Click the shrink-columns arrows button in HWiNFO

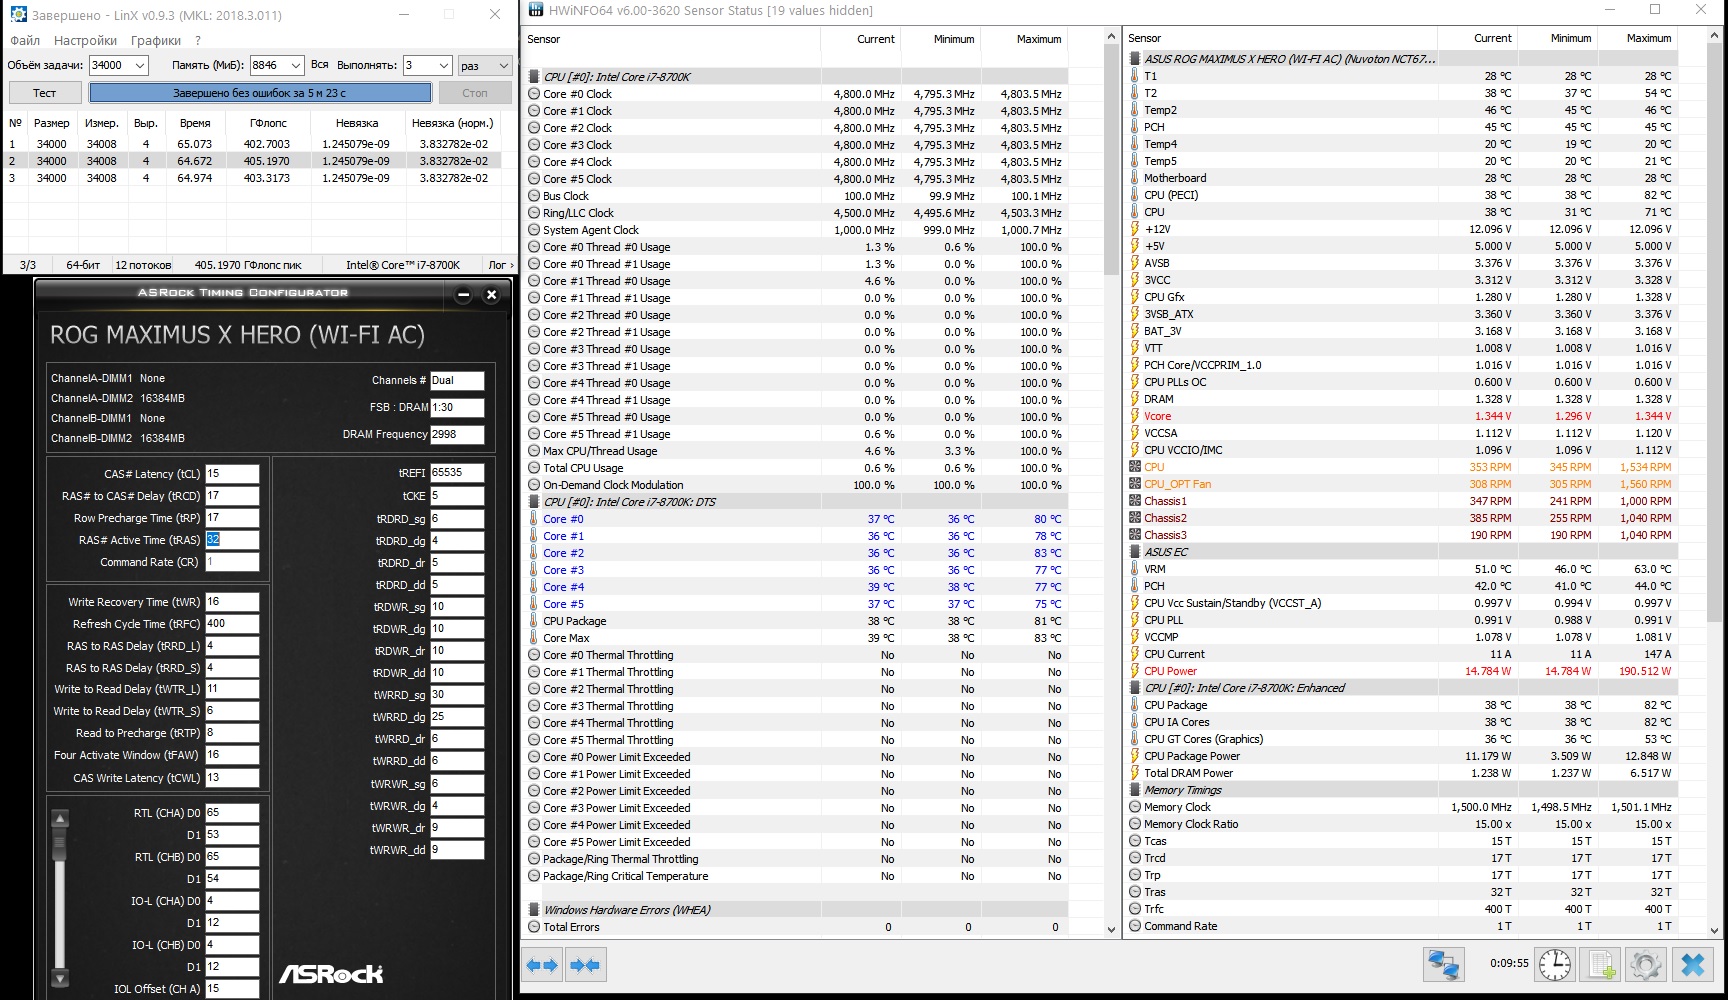[585, 965]
